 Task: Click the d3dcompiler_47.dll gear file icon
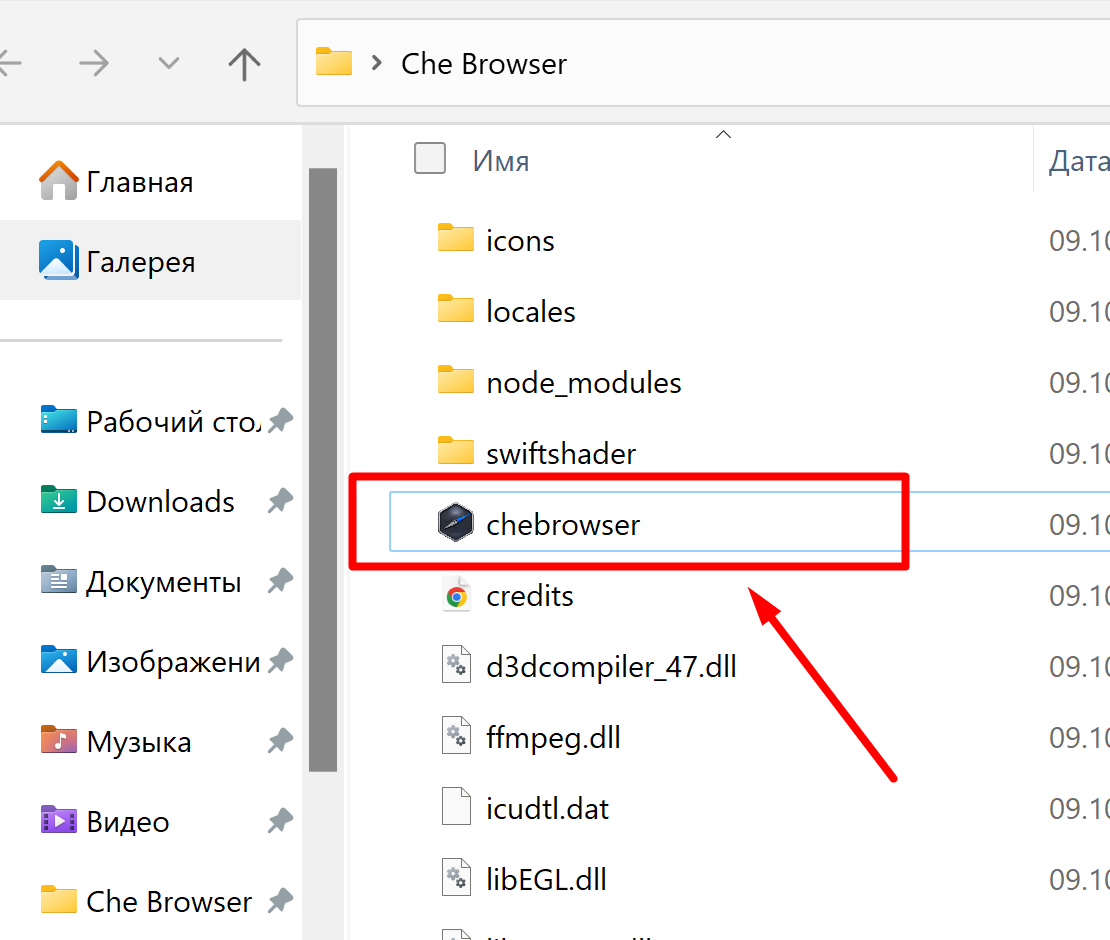457,665
